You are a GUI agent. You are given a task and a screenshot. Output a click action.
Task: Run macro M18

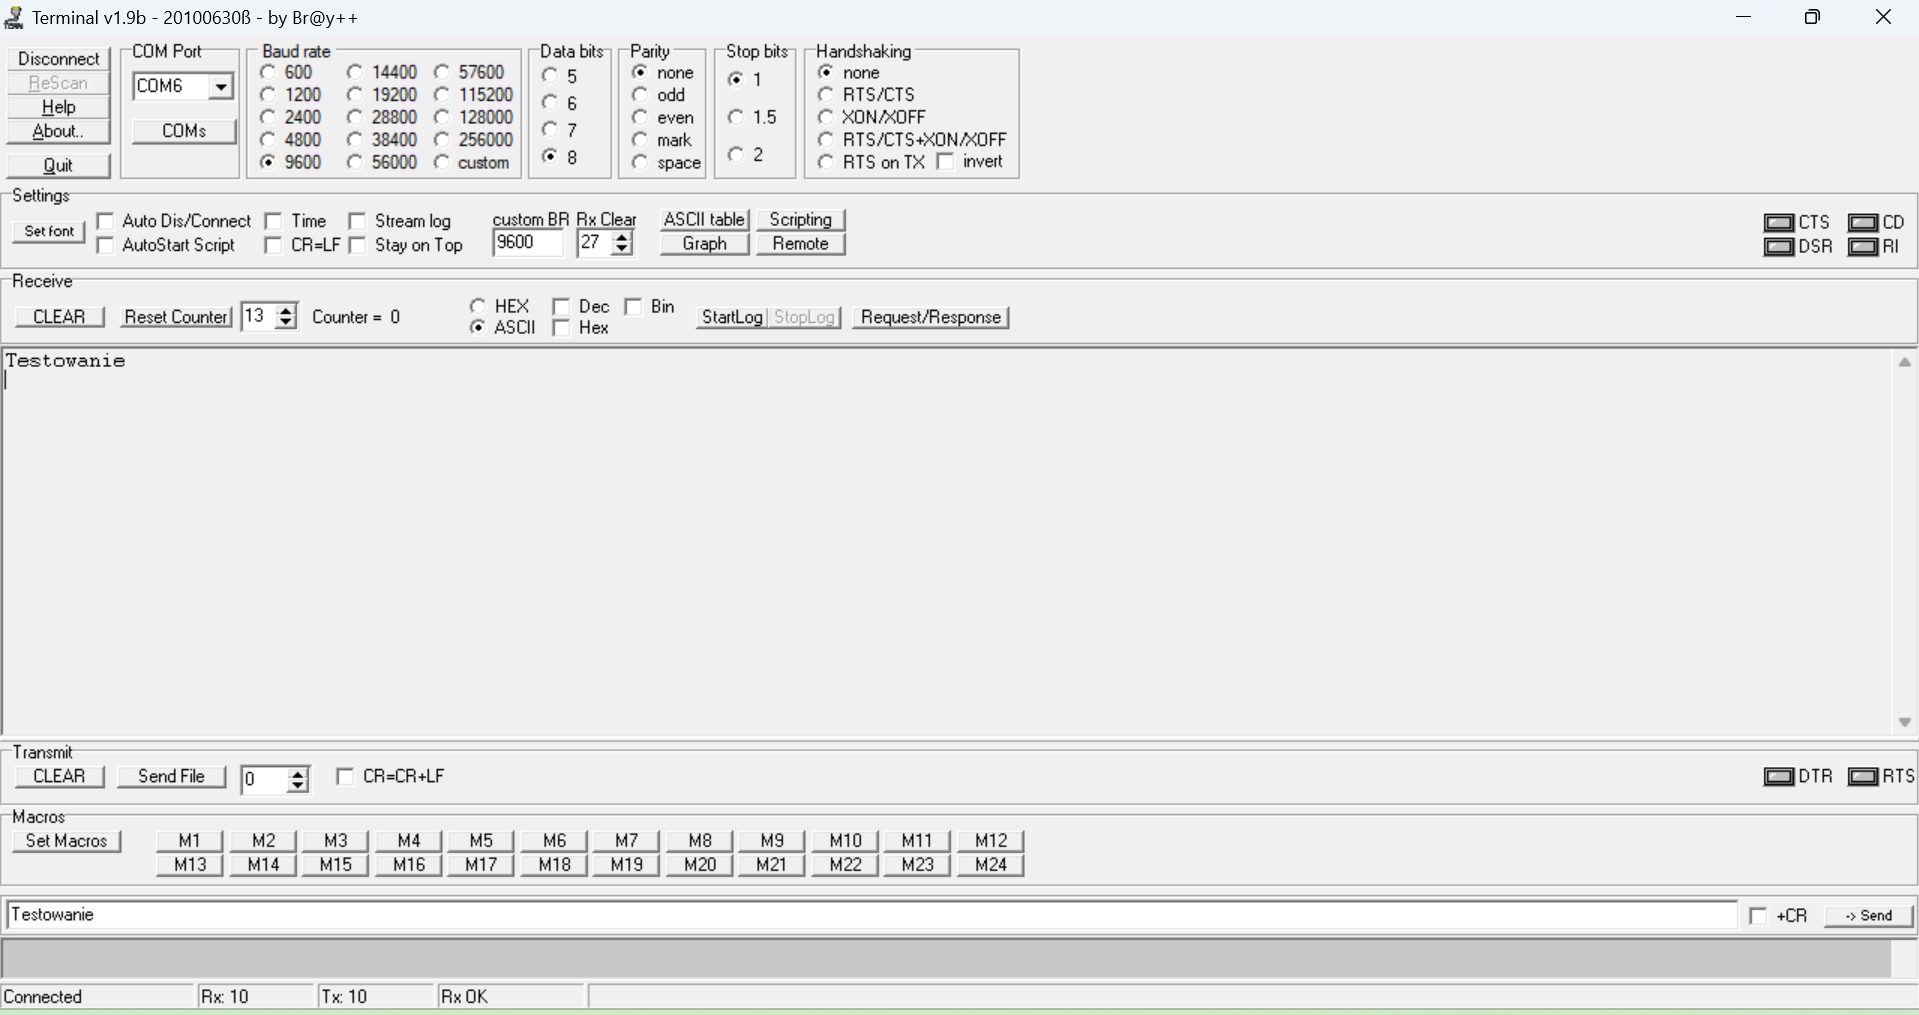pos(554,865)
